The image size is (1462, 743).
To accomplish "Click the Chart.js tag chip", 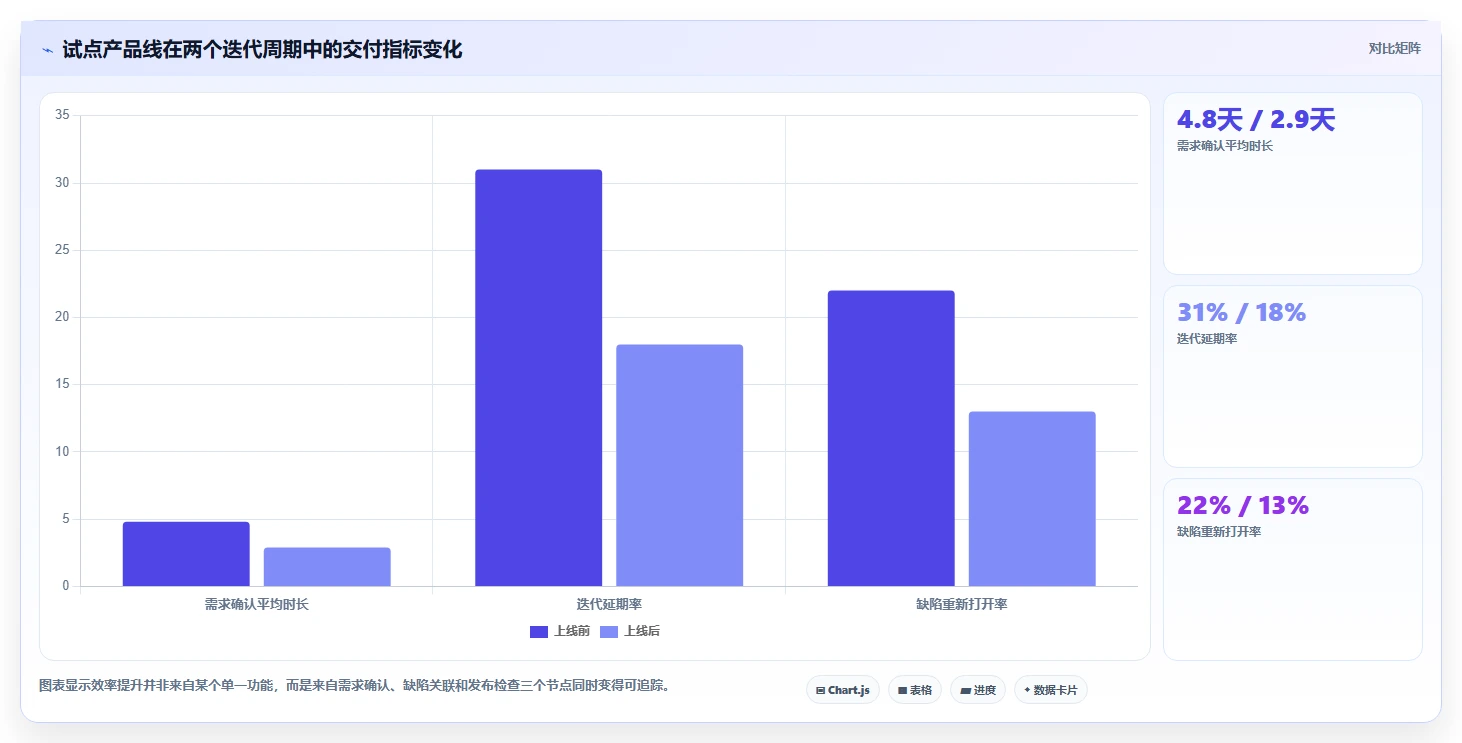I will [x=843, y=690].
